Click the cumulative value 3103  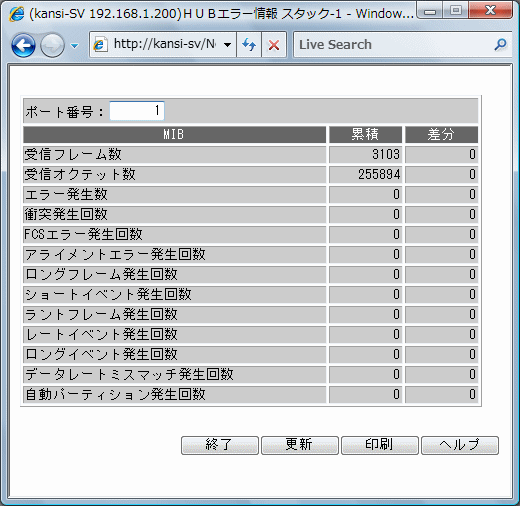(386, 154)
